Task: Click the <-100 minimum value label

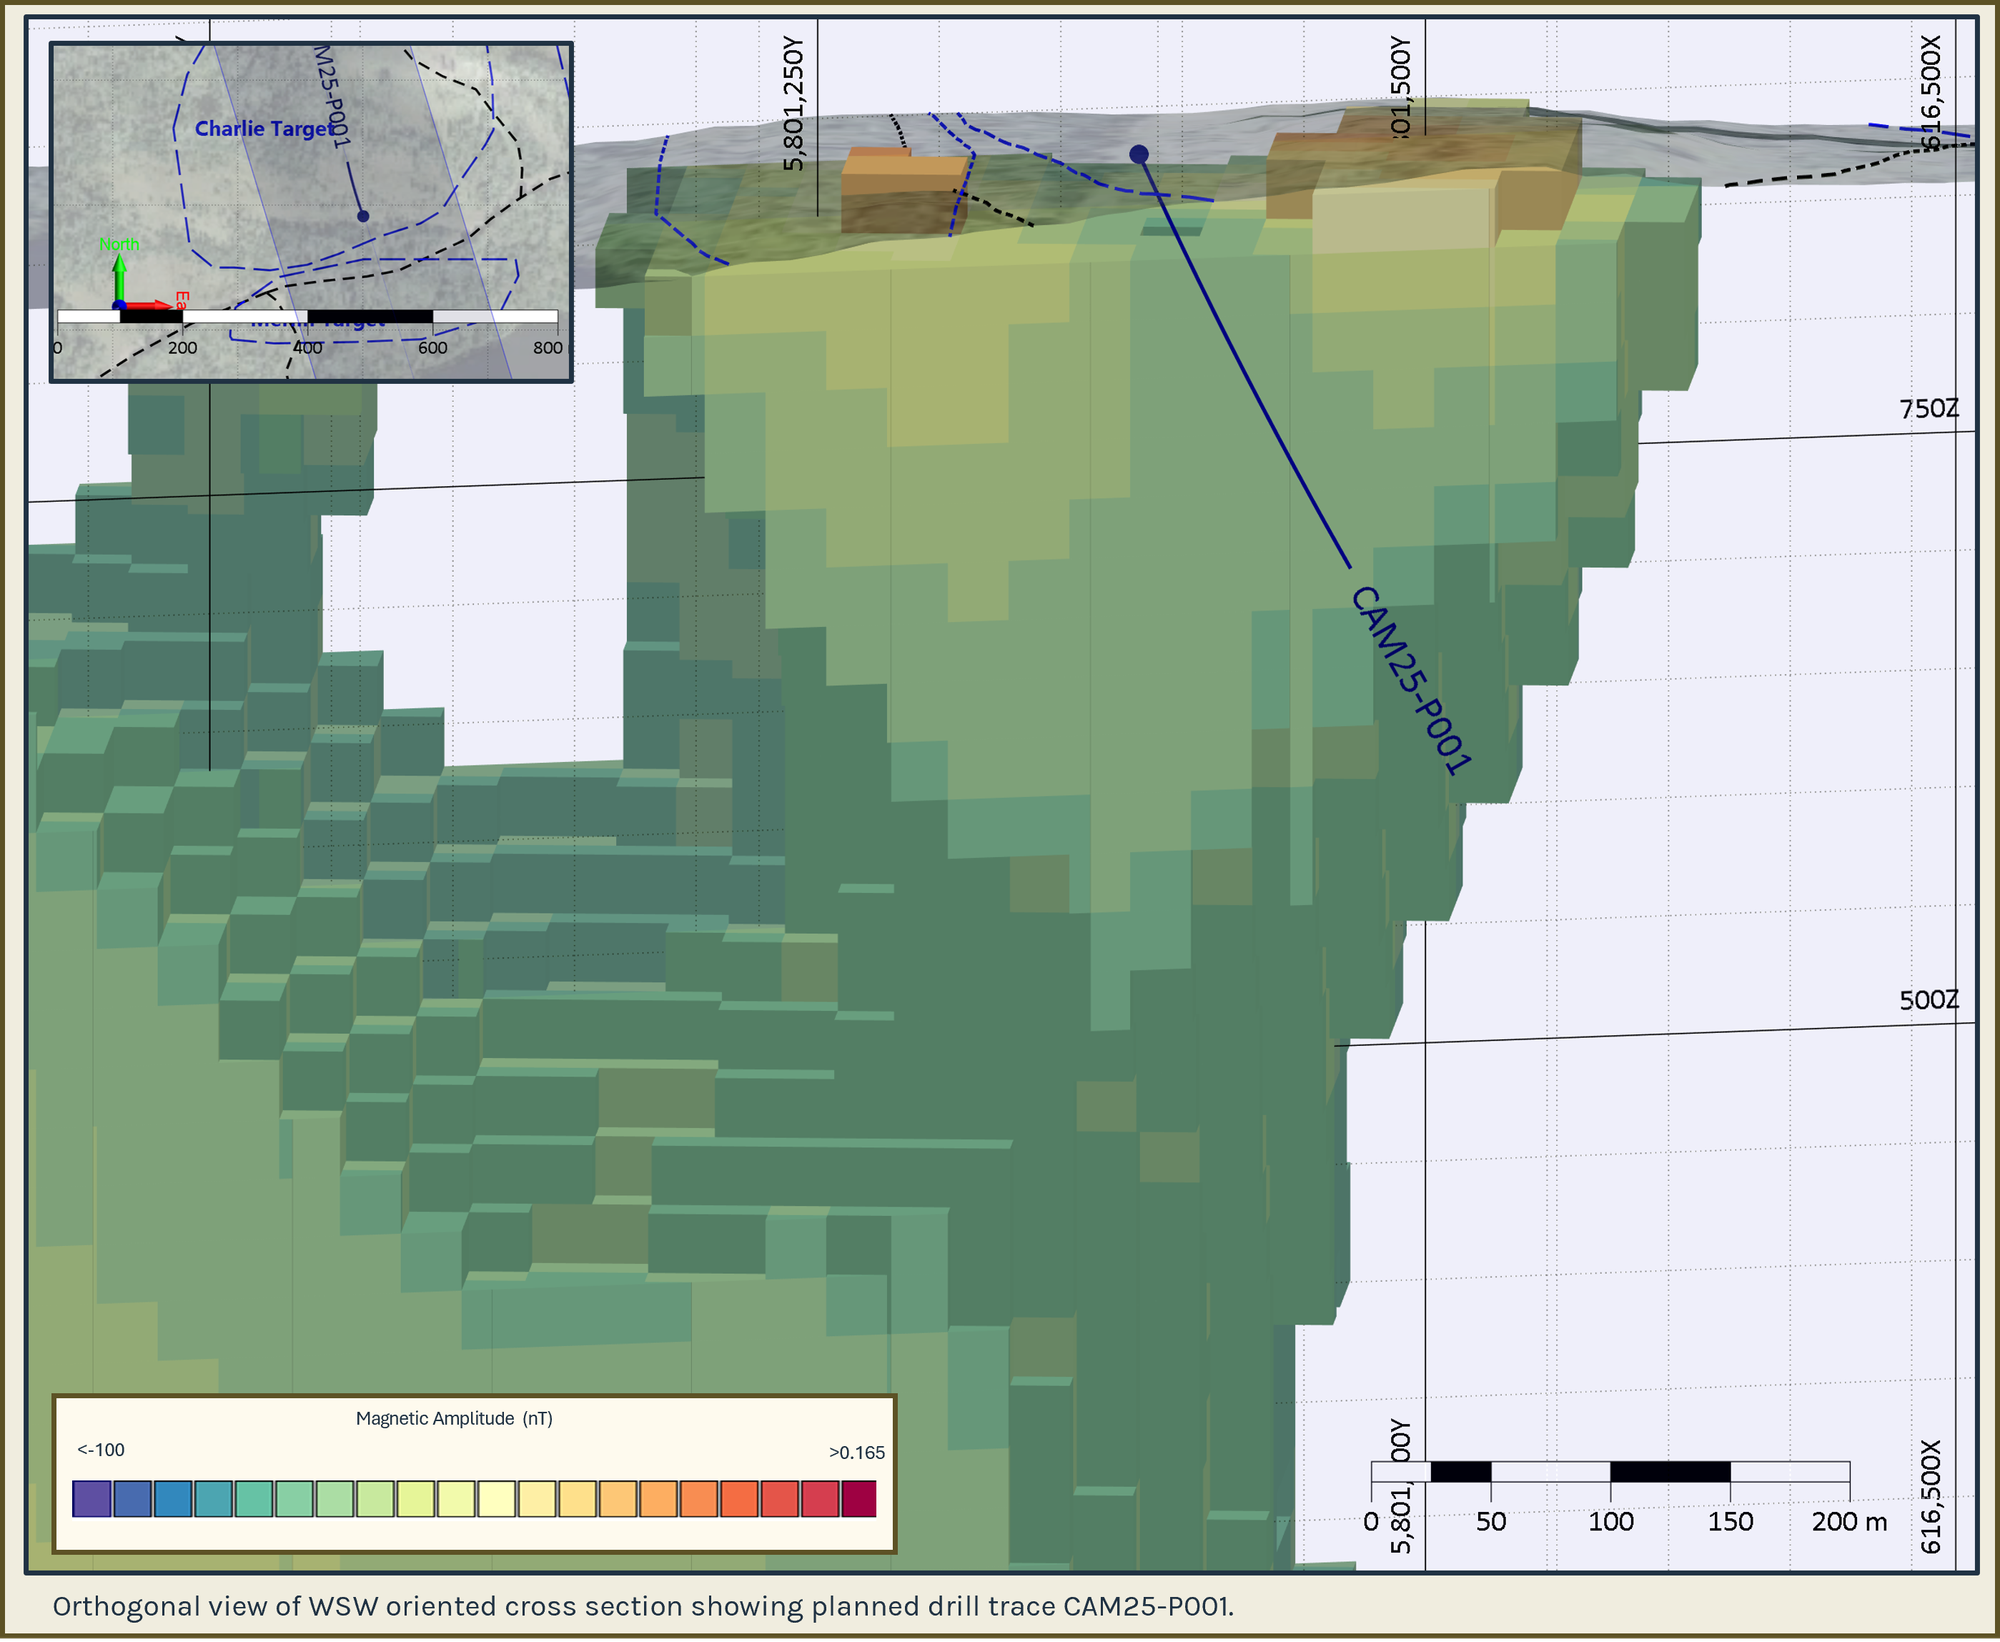Action: point(101,1450)
